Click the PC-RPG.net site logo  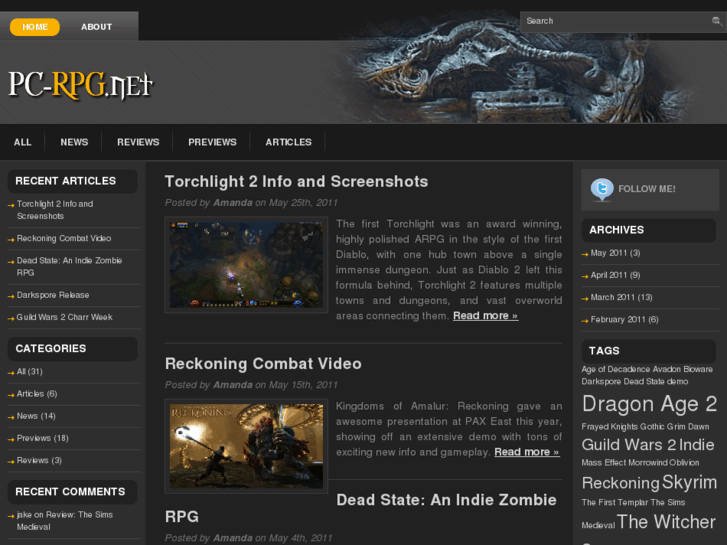coord(80,86)
